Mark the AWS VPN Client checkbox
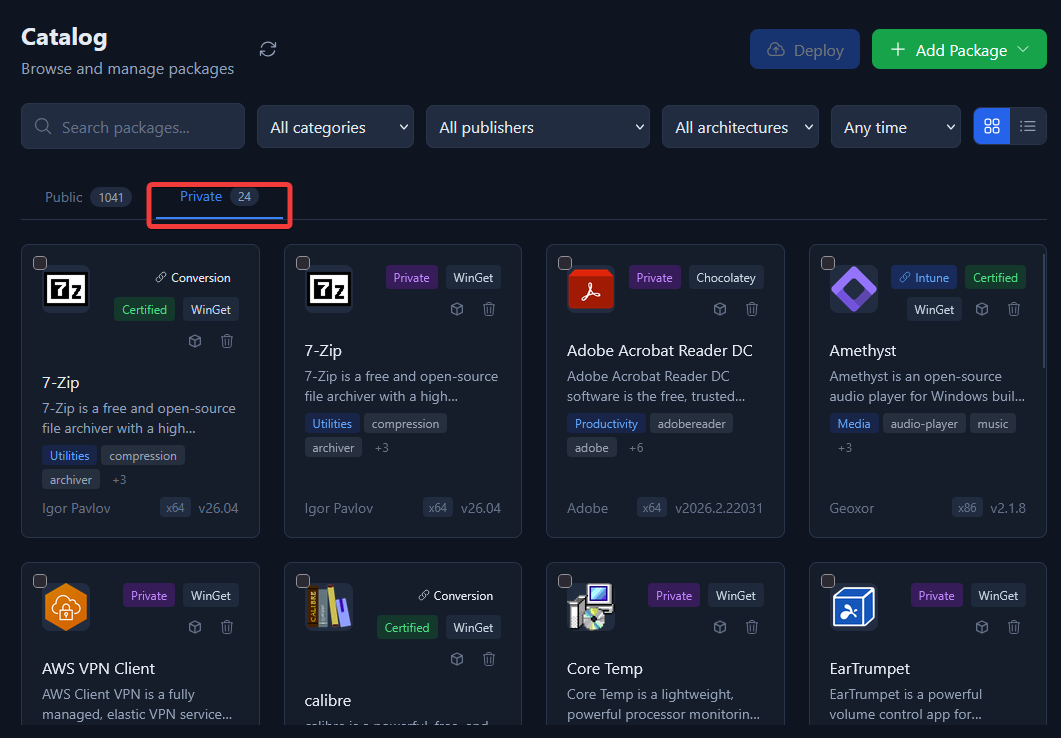This screenshot has width=1061, height=738. 40,580
